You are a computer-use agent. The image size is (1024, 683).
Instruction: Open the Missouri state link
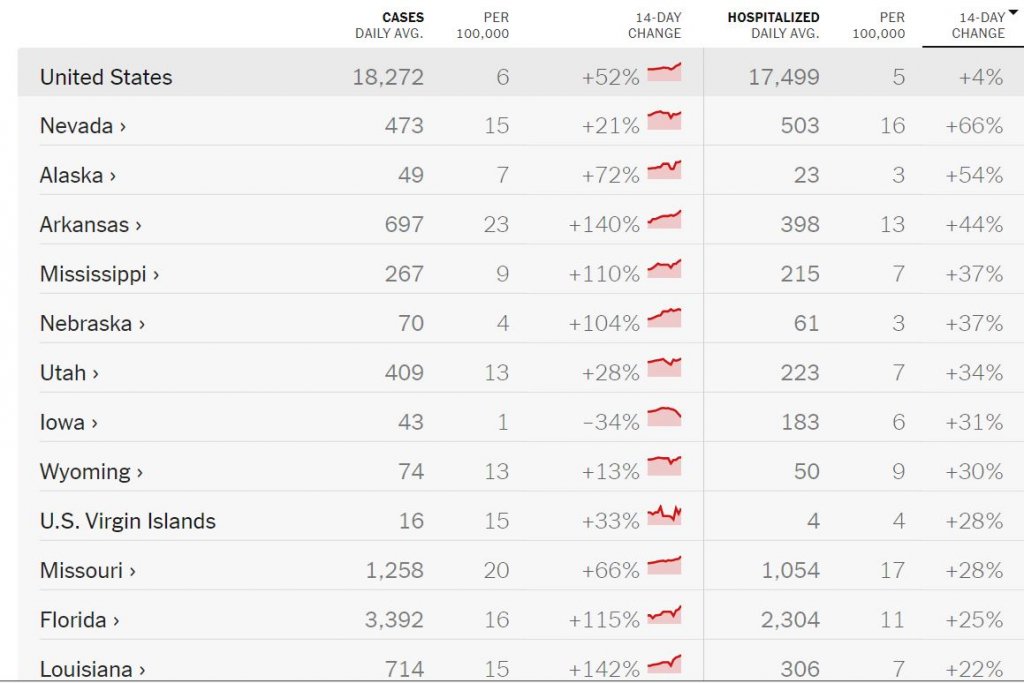pos(87,571)
